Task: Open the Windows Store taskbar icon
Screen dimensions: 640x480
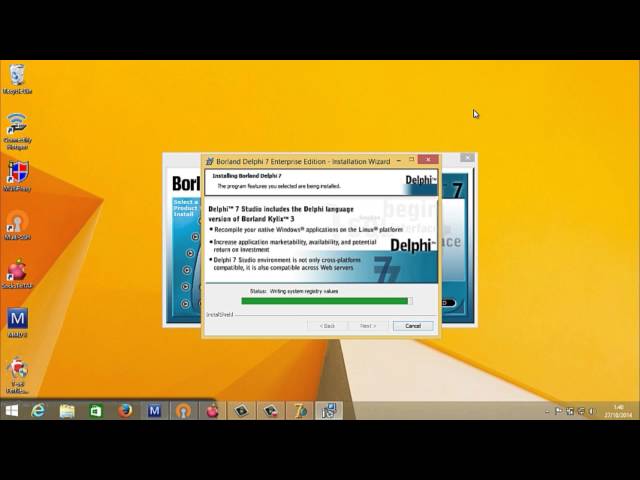Action: point(96,411)
